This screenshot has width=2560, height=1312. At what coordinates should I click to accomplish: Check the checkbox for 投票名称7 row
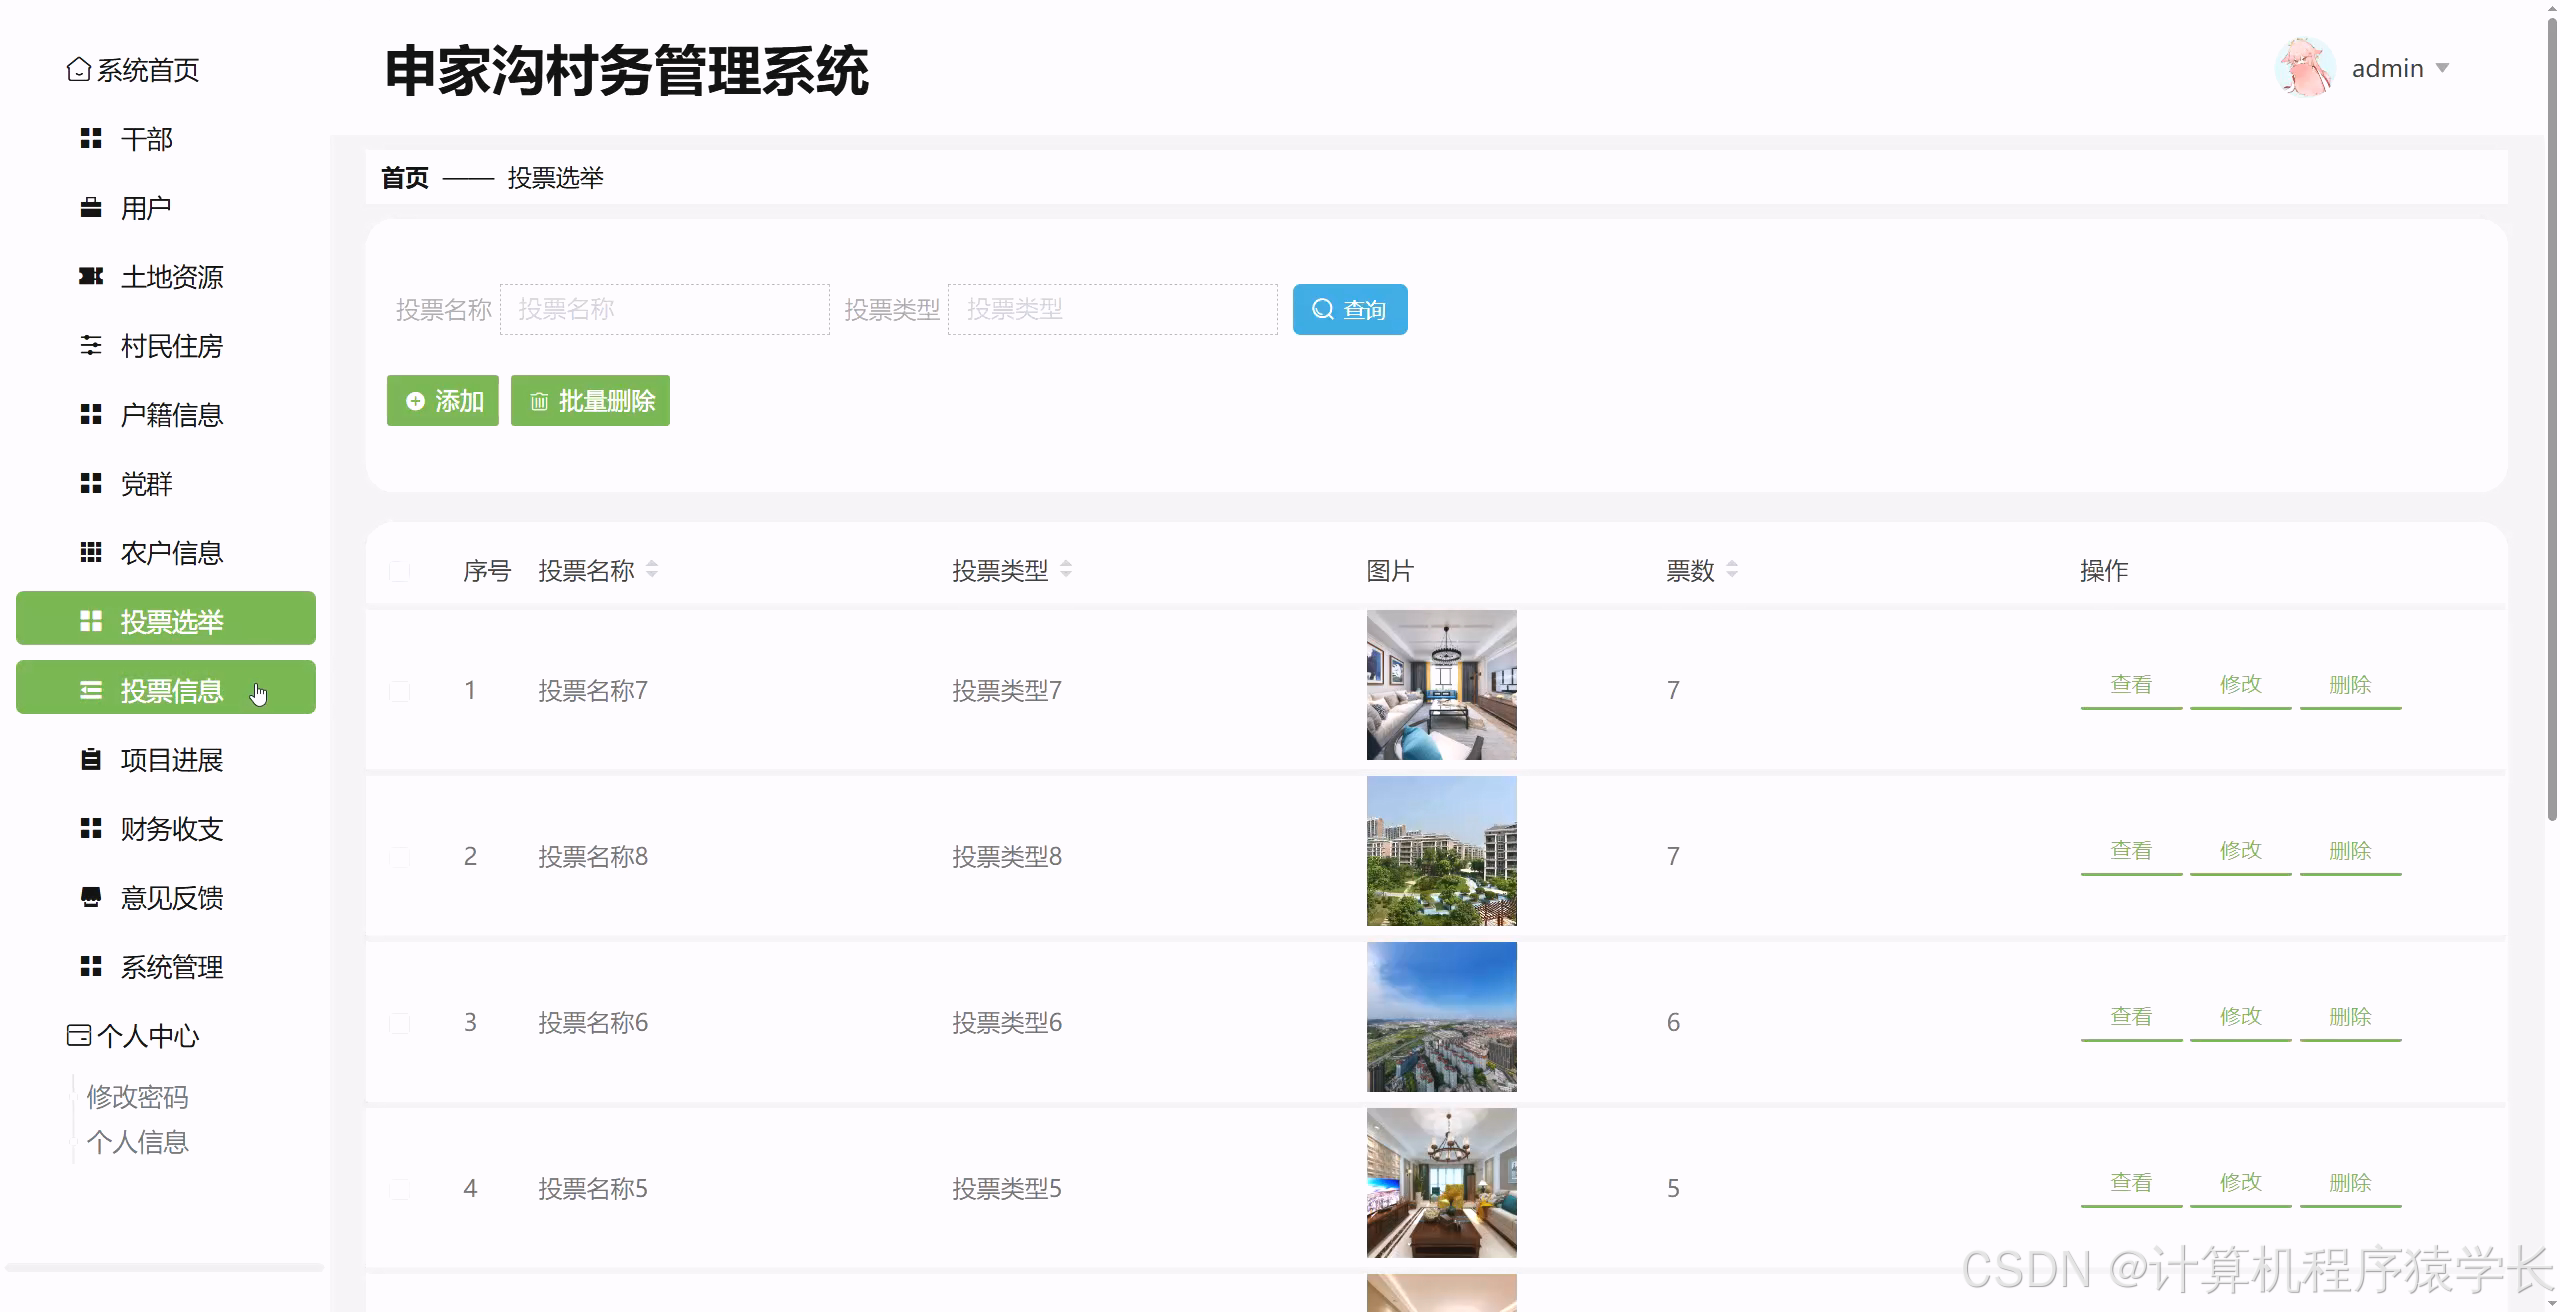pos(399,689)
